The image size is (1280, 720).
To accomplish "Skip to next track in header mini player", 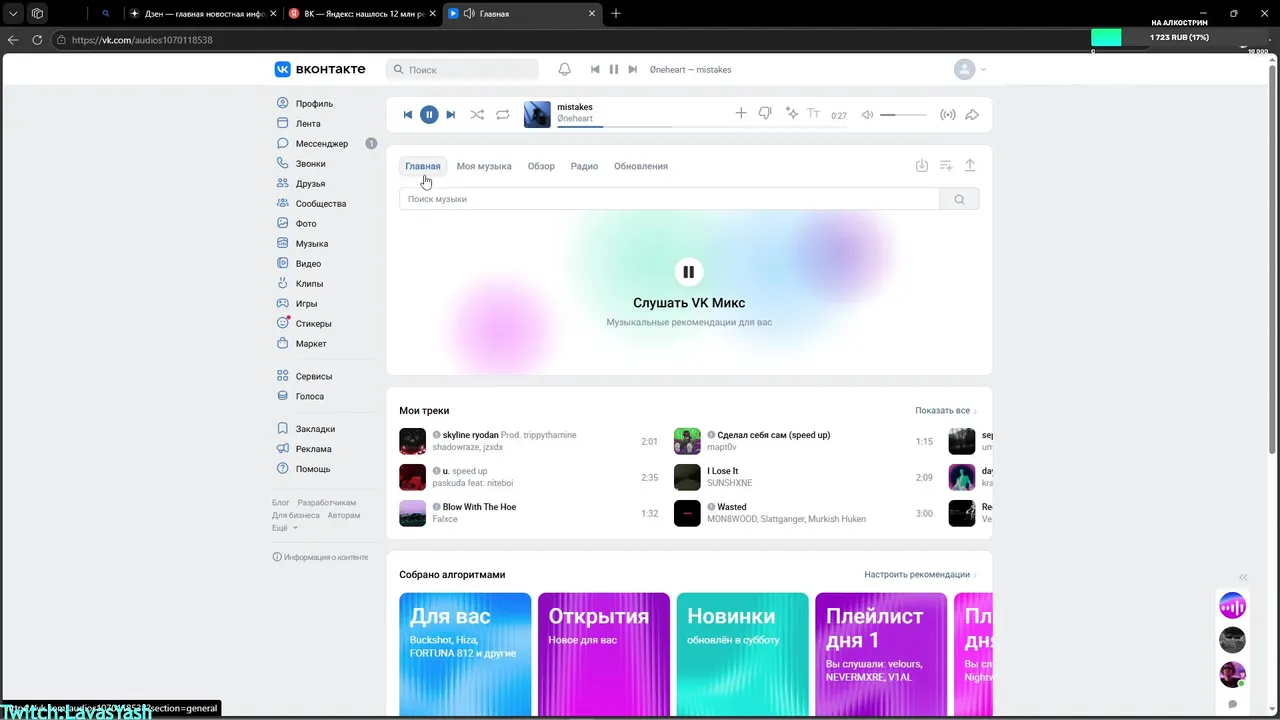I will (x=633, y=70).
